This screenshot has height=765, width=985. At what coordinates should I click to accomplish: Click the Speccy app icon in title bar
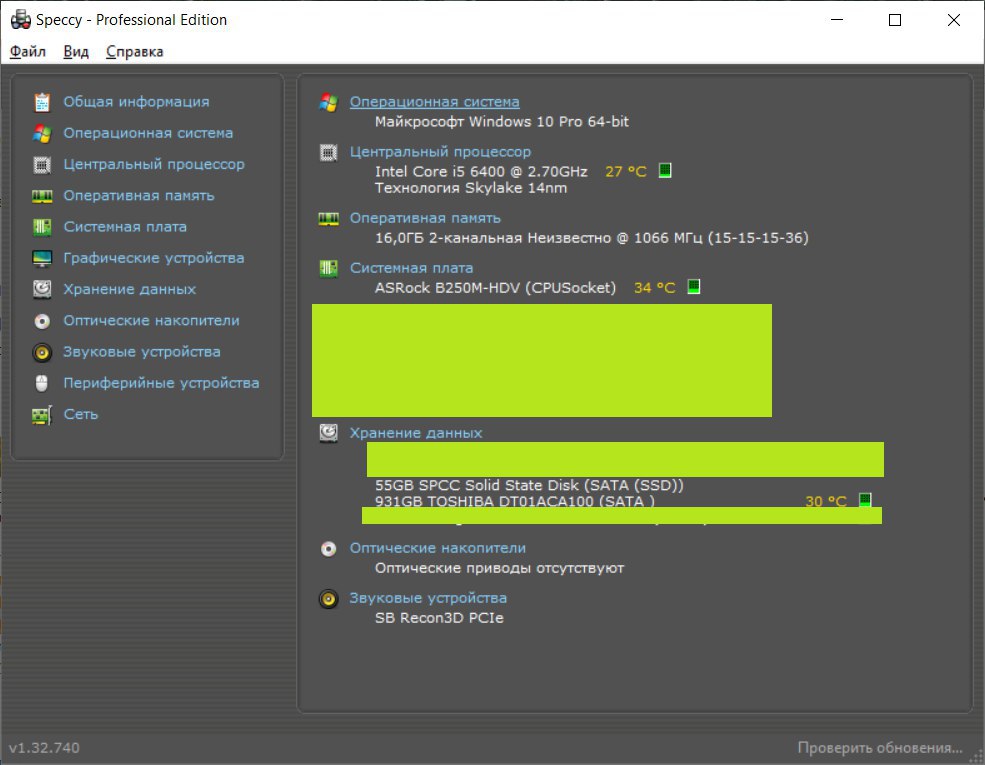(21, 19)
